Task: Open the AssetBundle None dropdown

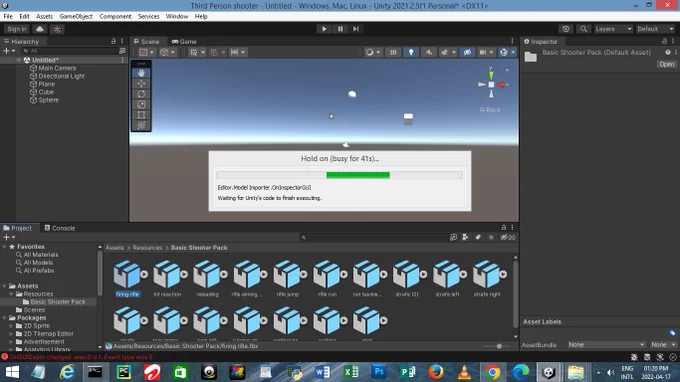Action: [x=606, y=345]
